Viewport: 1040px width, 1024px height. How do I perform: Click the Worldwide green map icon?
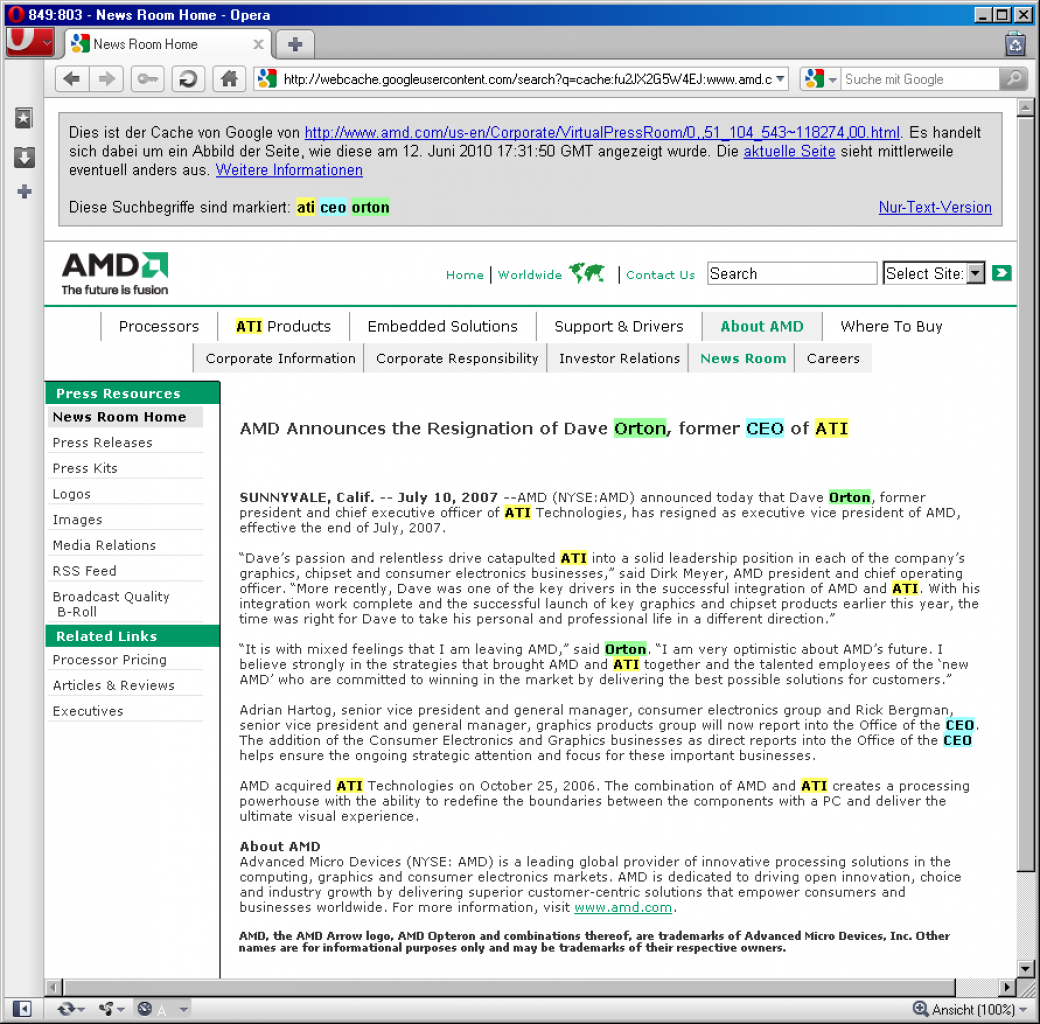tap(588, 273)
